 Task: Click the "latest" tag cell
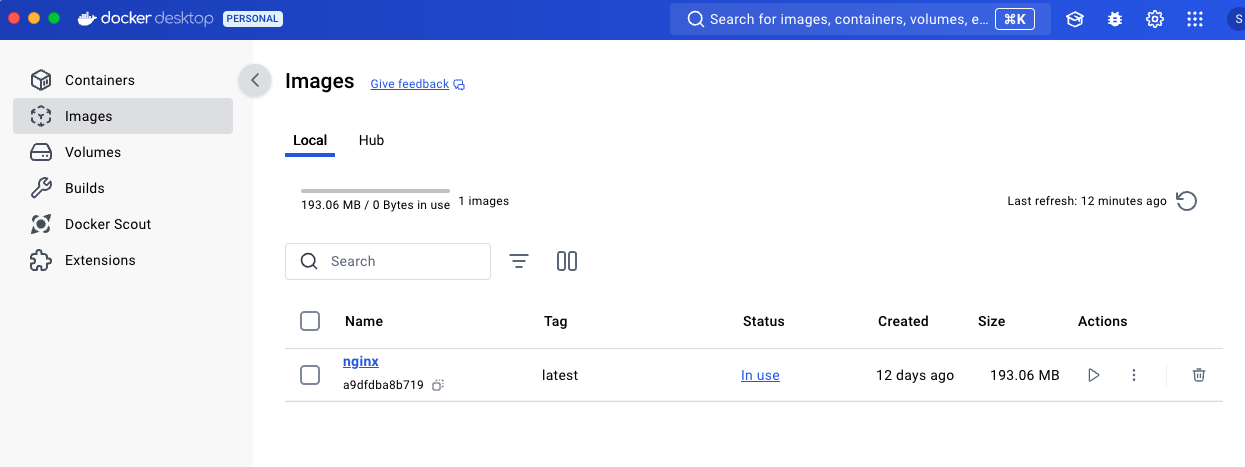pyautogui.click(x=560, y=376)
